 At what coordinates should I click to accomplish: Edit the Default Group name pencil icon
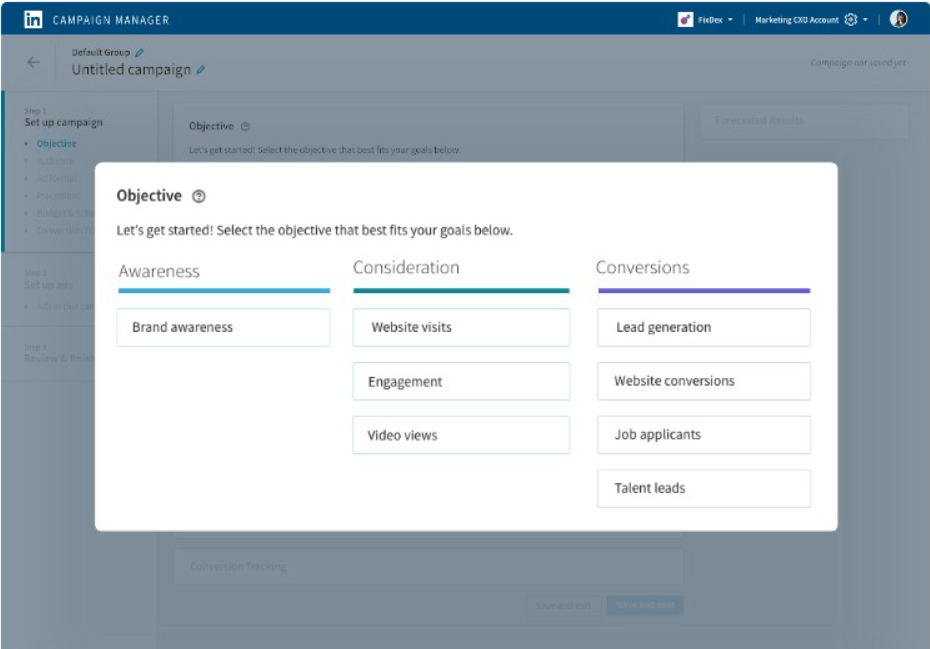pyautogui.click(x=139, y=52)
